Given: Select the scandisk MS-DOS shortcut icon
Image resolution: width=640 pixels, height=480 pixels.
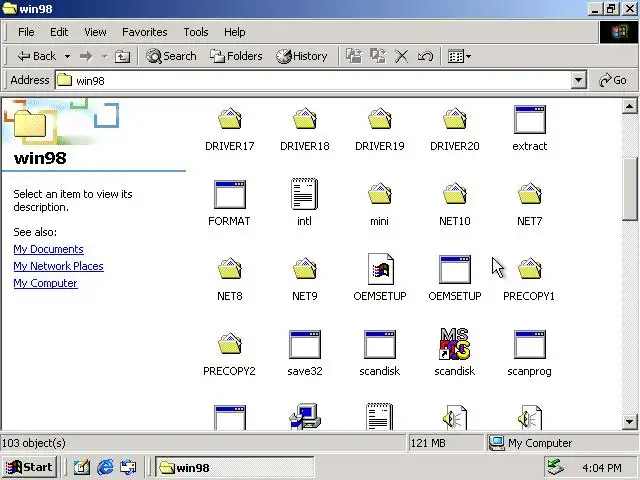Looking at the screenshot, I should click(454, 344).
